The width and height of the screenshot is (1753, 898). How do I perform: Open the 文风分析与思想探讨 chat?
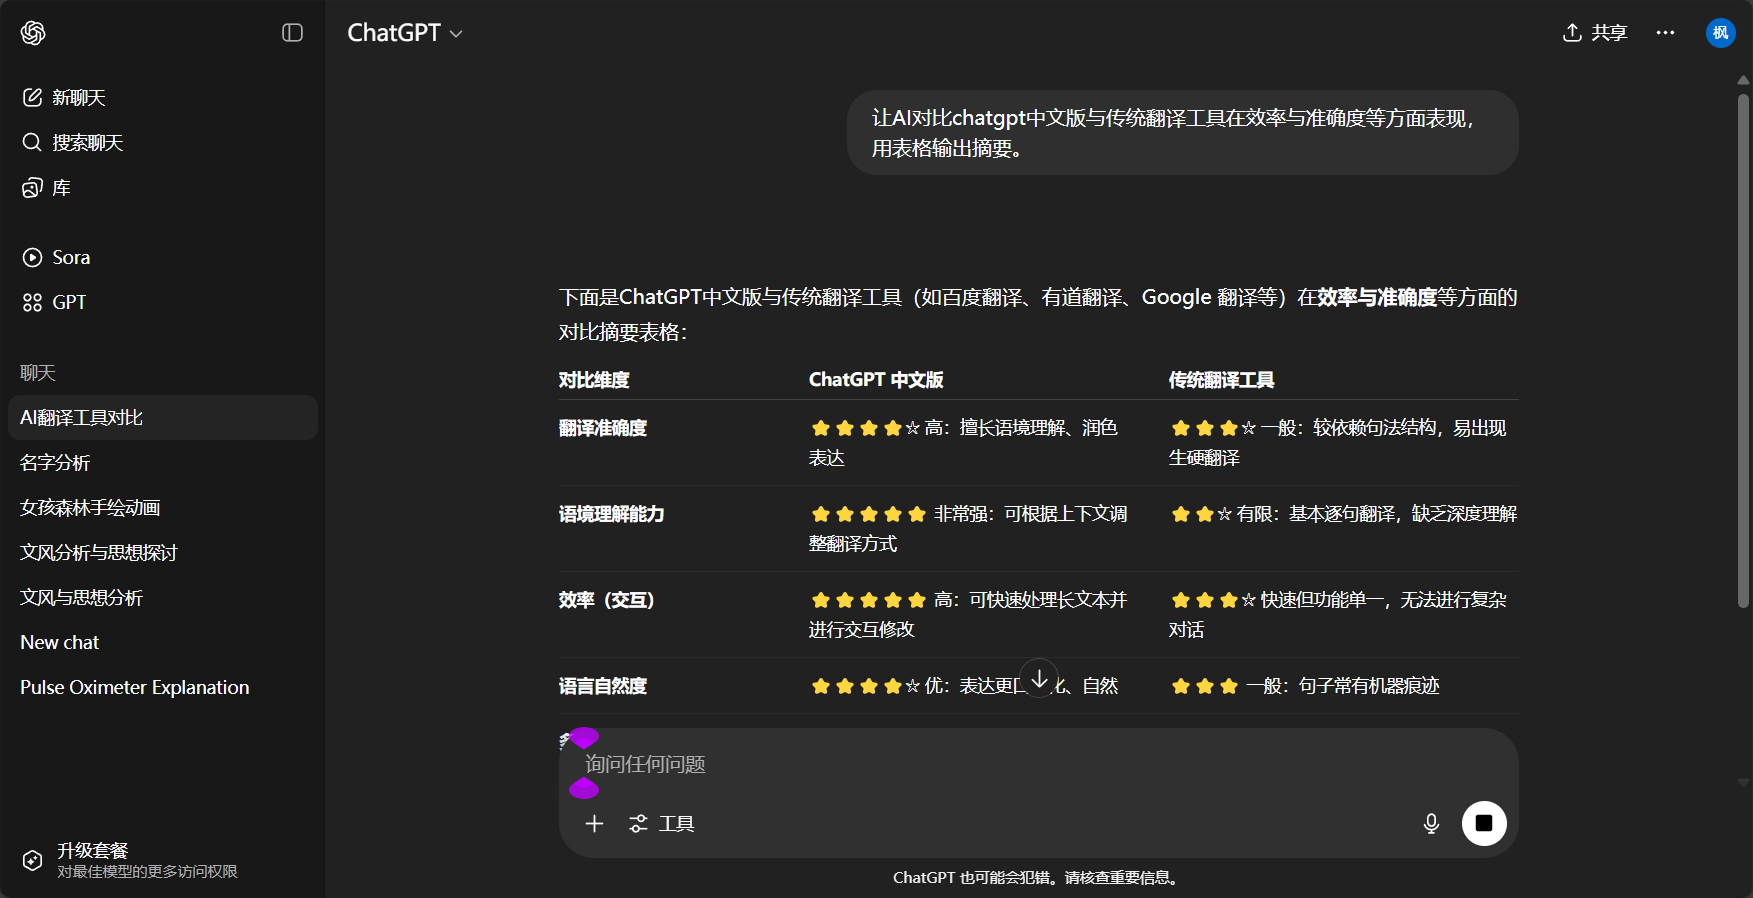pos(163,552)
